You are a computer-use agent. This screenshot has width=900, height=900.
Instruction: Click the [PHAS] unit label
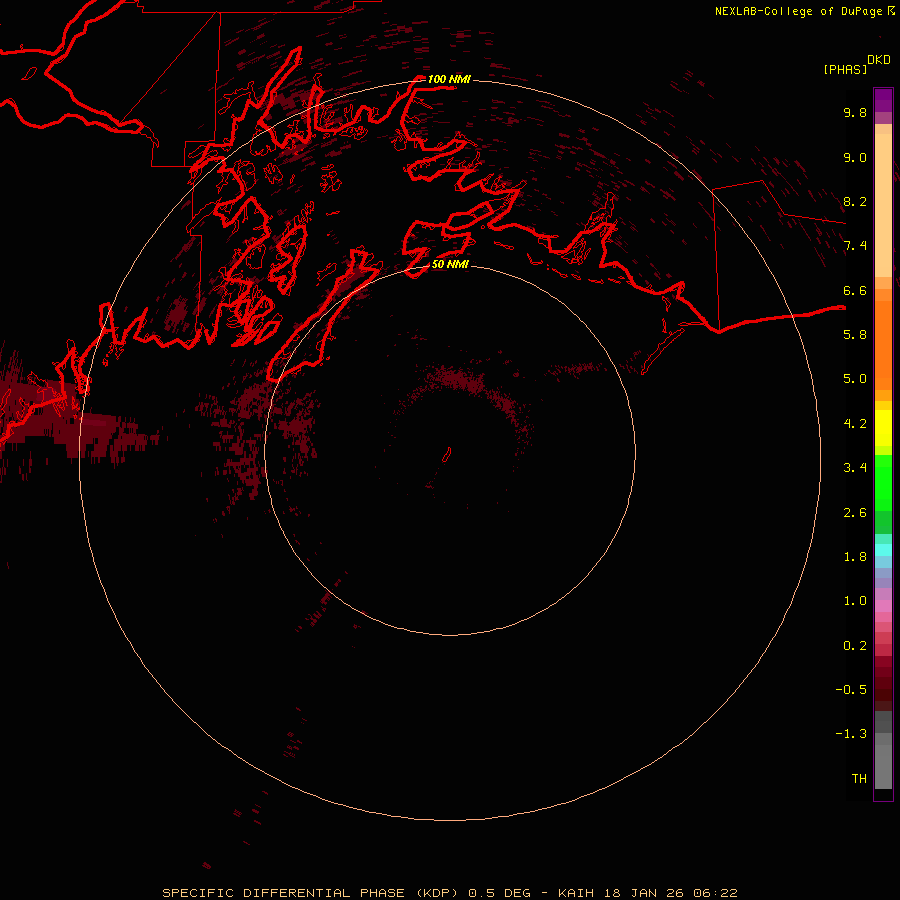[x=845, y=69]
